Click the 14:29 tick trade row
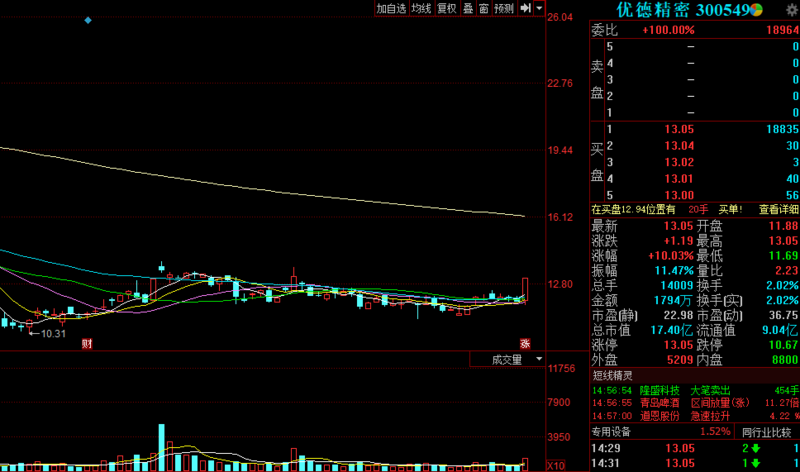This screenshot has width=800, height=472. tap(695, 448)
